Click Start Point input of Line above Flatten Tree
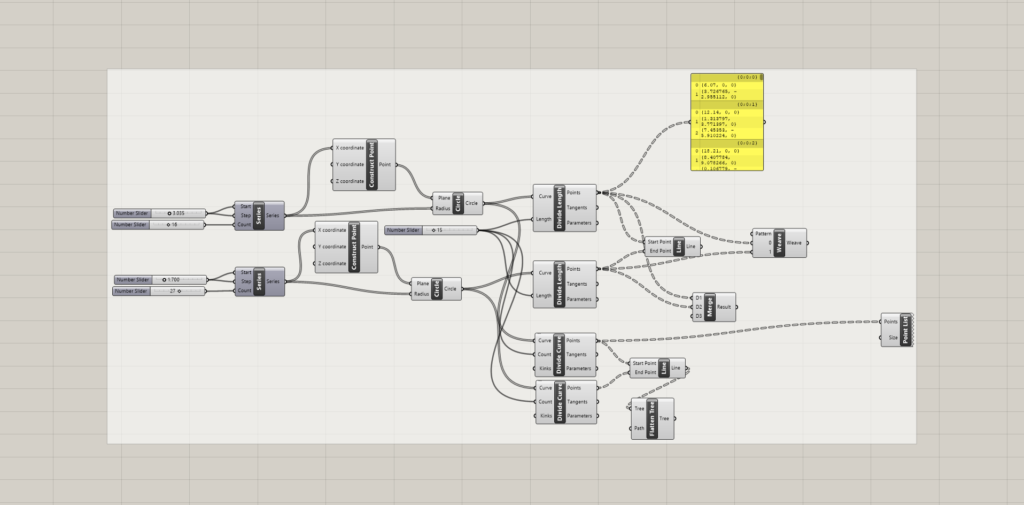Viewport: 1024px width, 505px height. [x=645, y=363]
